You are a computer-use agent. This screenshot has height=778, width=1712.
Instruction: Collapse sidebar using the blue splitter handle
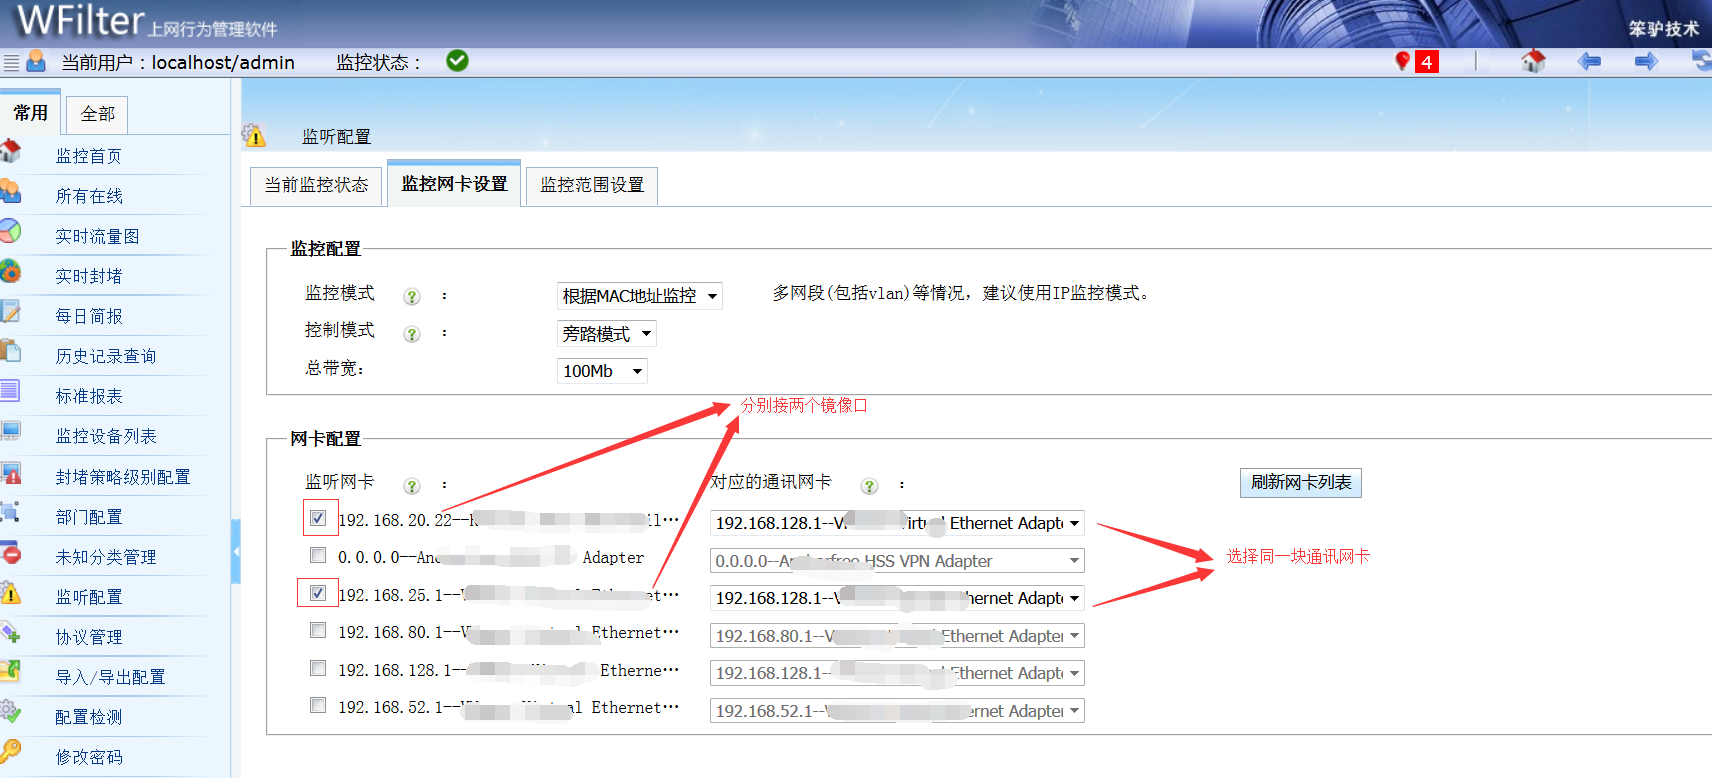point(236,551)
